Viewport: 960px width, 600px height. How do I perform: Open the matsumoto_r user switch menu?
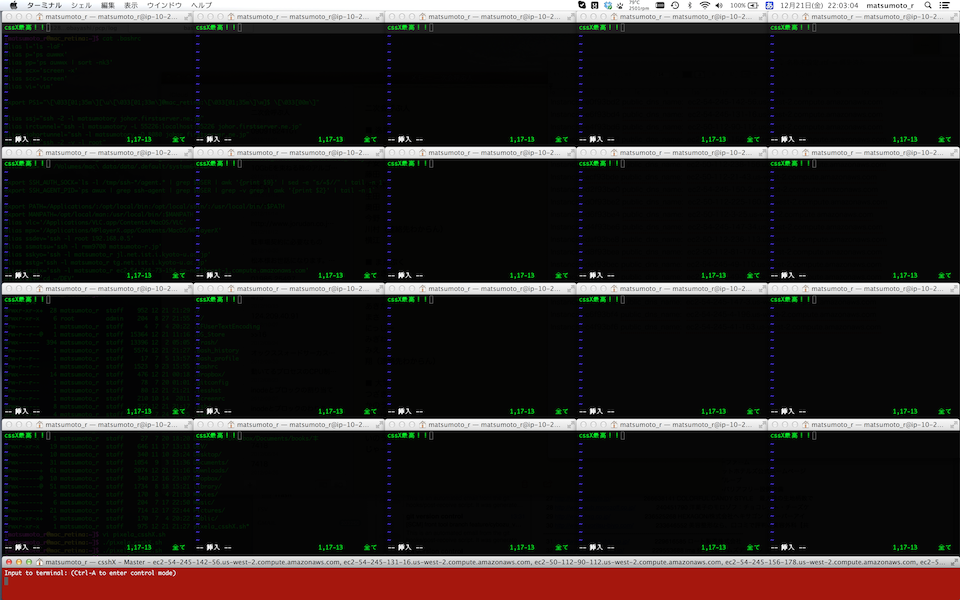pyautogui.click(x=889, y=6)
